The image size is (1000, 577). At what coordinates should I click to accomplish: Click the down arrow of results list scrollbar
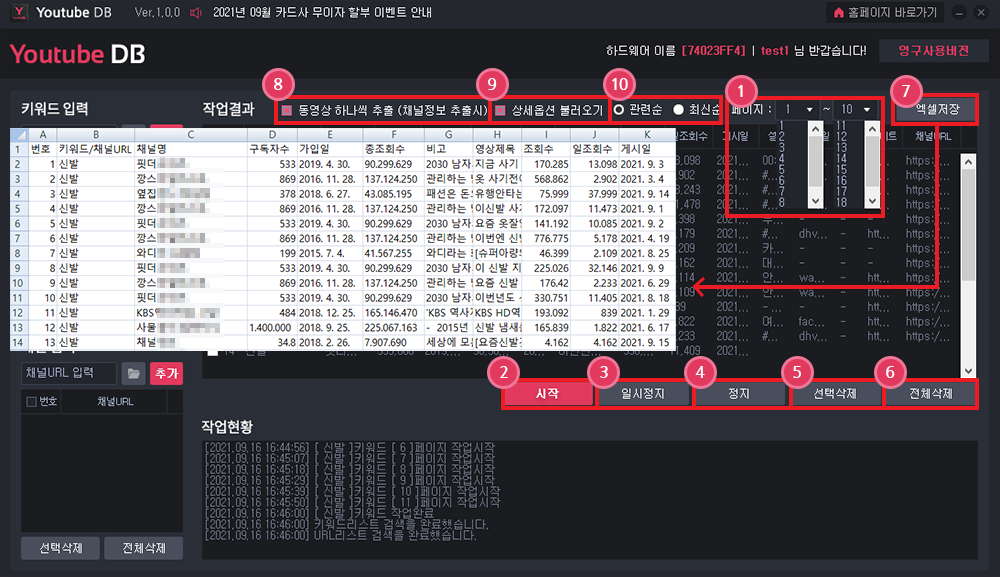pyautogui.click(x=968, y=371)
